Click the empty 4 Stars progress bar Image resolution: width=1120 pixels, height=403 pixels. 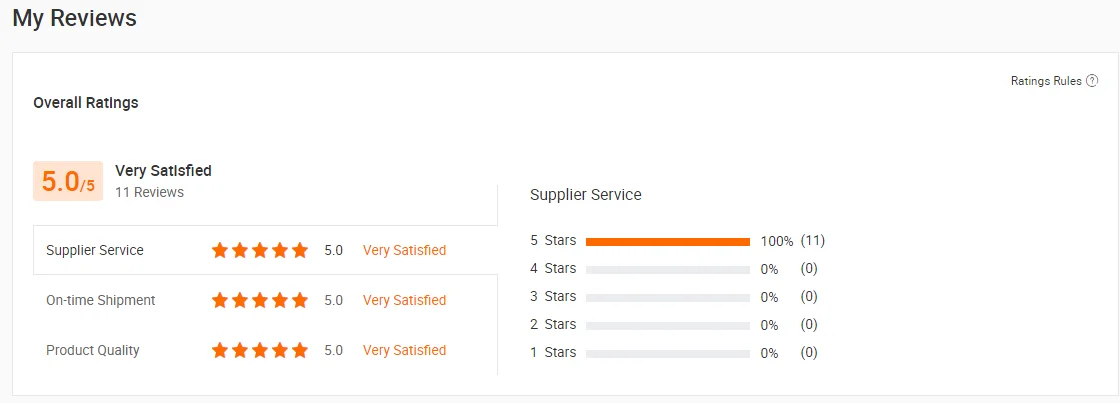point(668,269)
